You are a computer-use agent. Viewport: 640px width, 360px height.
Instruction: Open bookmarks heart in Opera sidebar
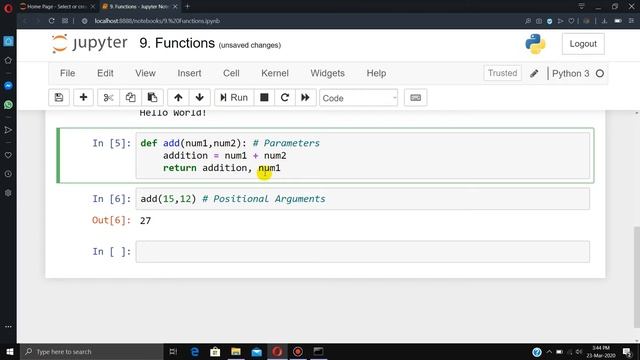coord(8,155)
